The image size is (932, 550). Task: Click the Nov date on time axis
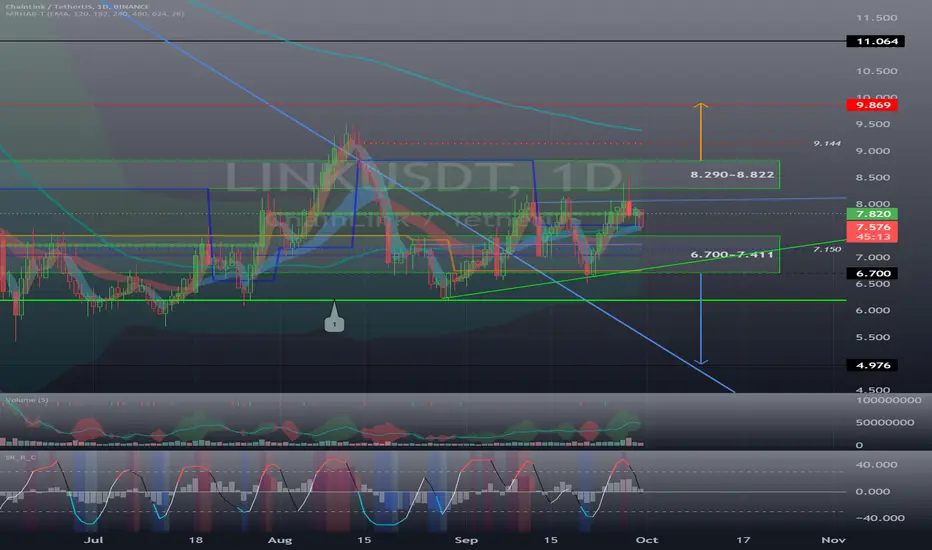[x=833, y=540]
